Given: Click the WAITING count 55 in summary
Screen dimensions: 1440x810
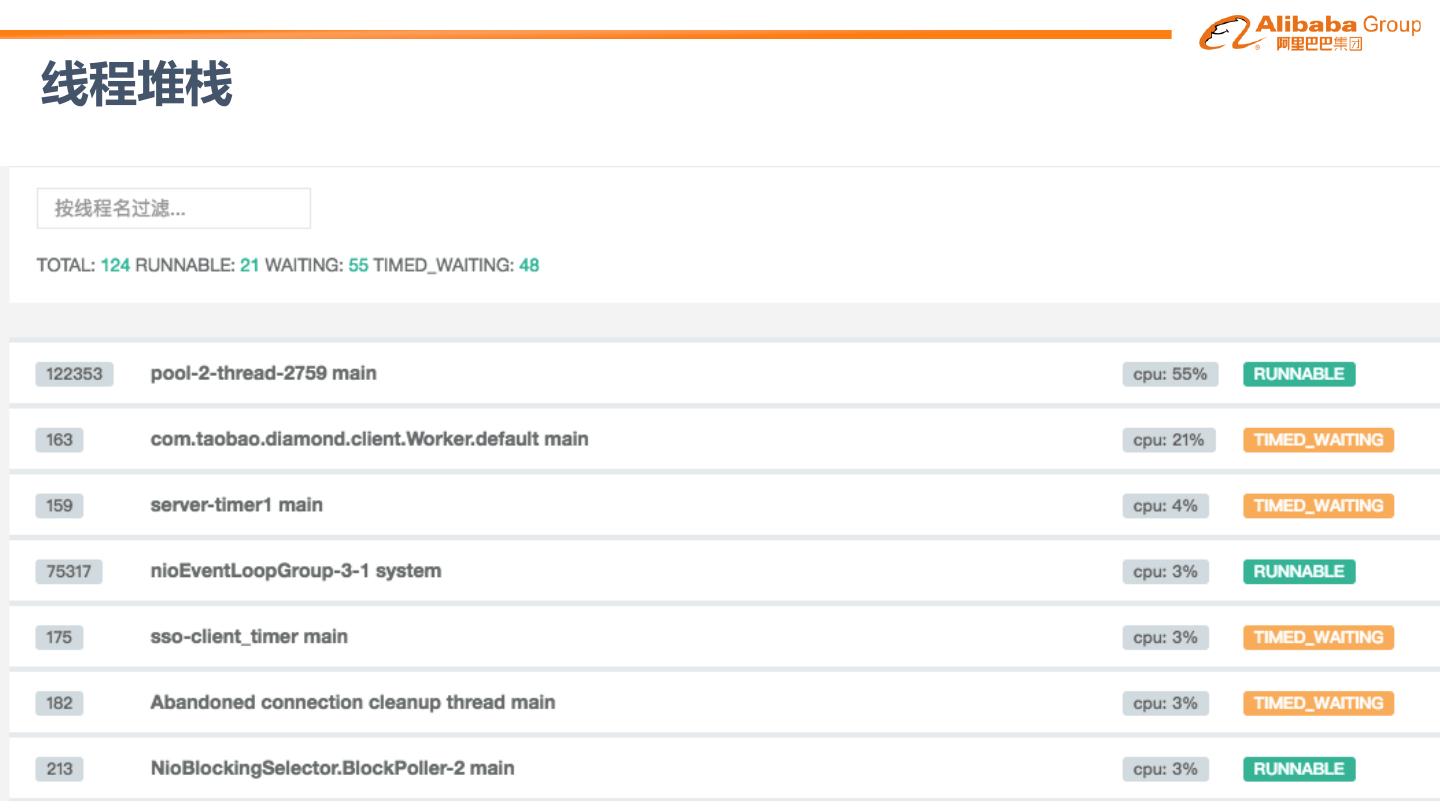Looking at the screenshot, I should pos(358,265).
